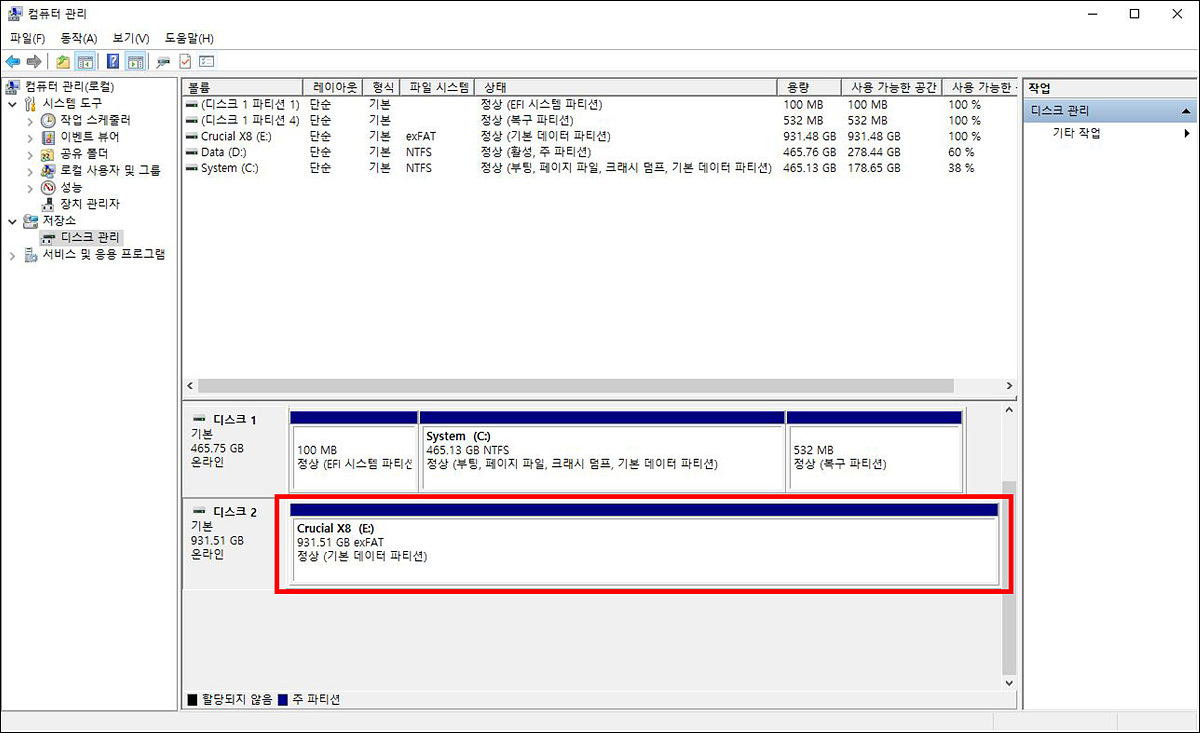Open the 기타 작업 submenu arrow
Image resolution: width=1200 pixels, height=733 pixels.
[x=1187, y=133]
